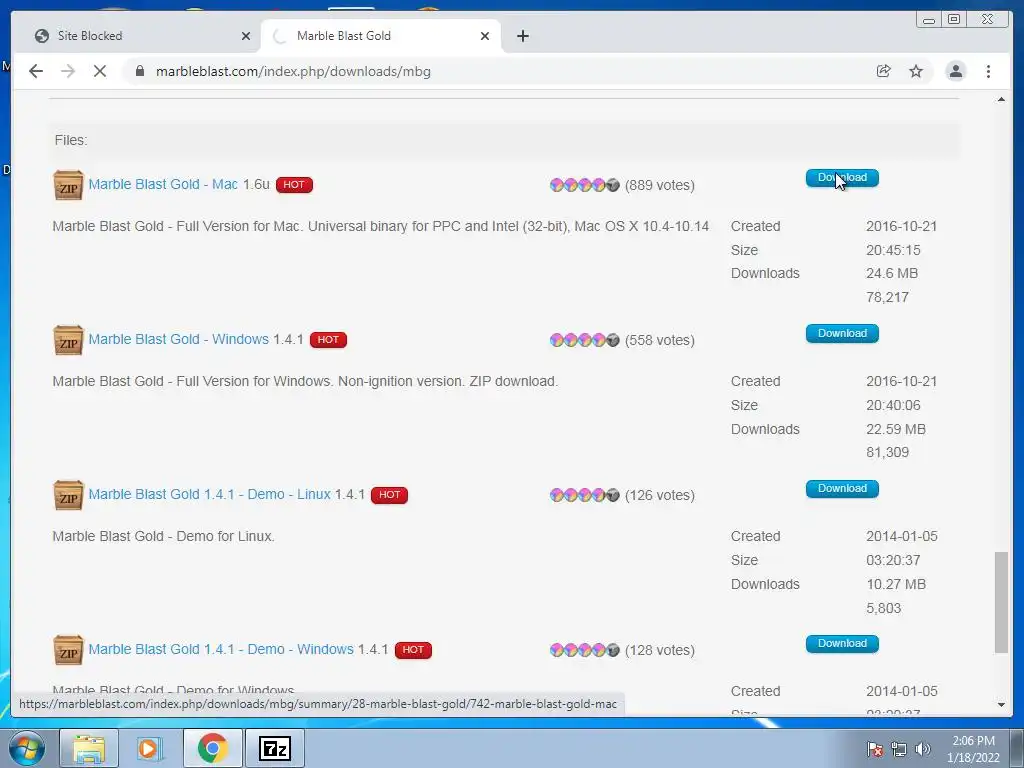Viewport: 1024px width, 768px height.
Task: Open 7-Zip from the taskbar
Action: [274, 748]
